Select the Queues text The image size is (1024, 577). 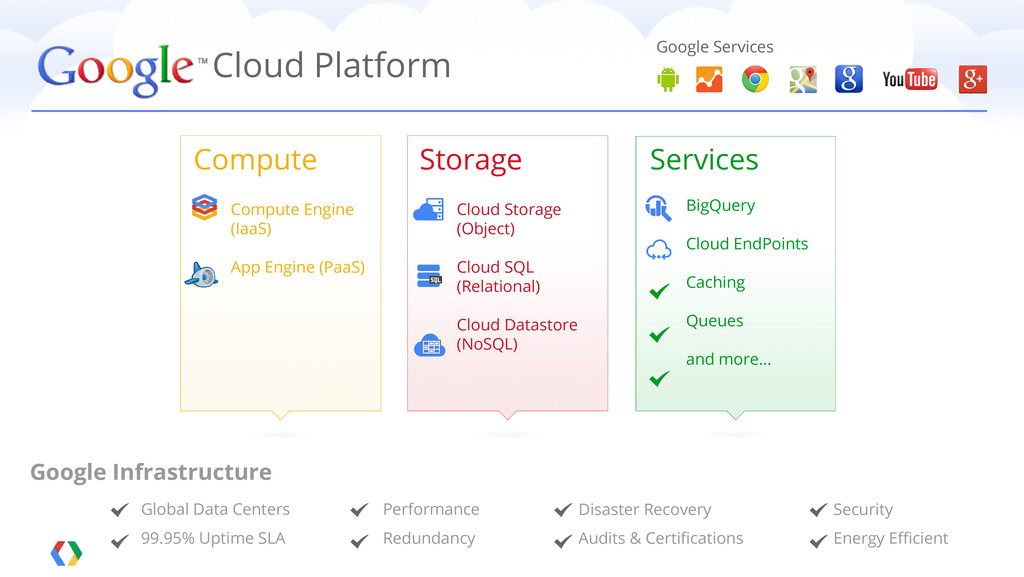click(x=714, y=321)
